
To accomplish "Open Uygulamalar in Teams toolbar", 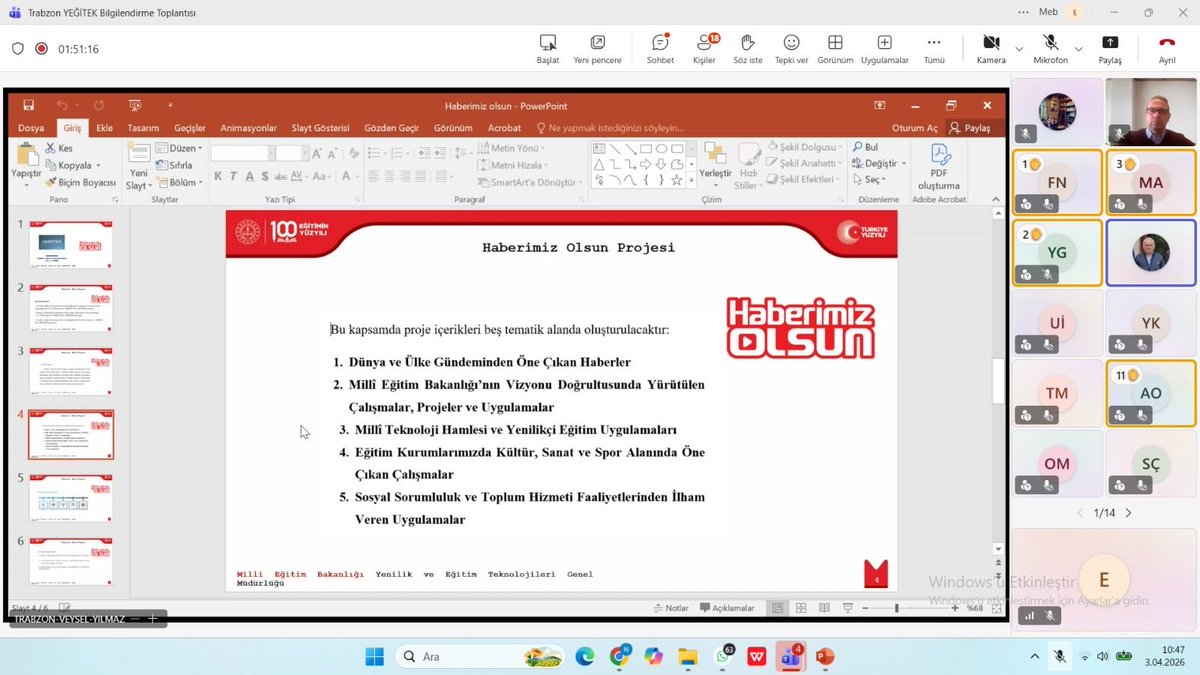I will pos(884,48).
